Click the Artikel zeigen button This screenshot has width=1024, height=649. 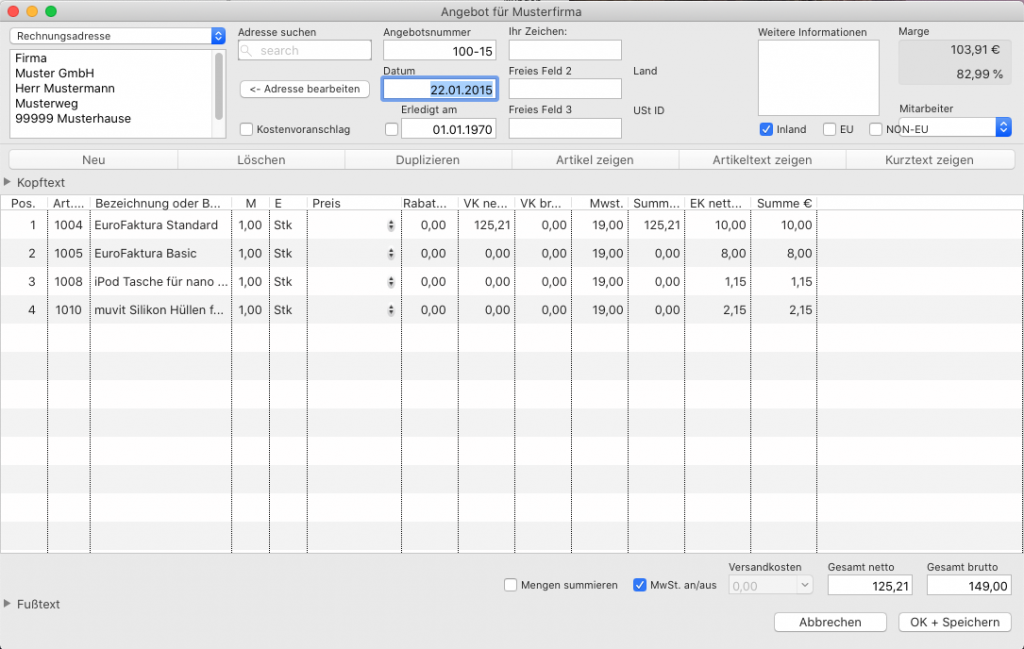tap(595, 160)
